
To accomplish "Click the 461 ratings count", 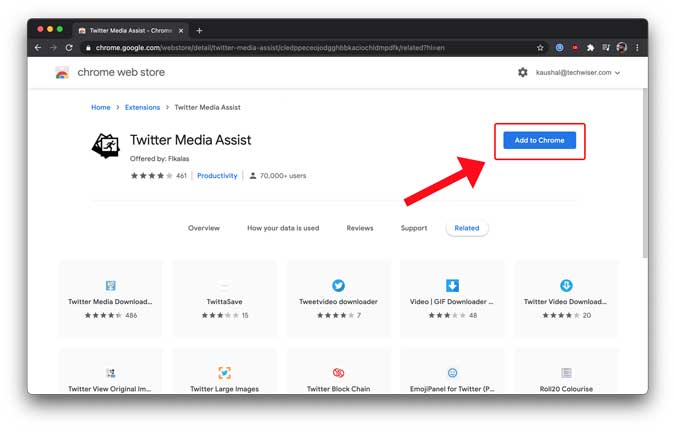I will [181, 176].
